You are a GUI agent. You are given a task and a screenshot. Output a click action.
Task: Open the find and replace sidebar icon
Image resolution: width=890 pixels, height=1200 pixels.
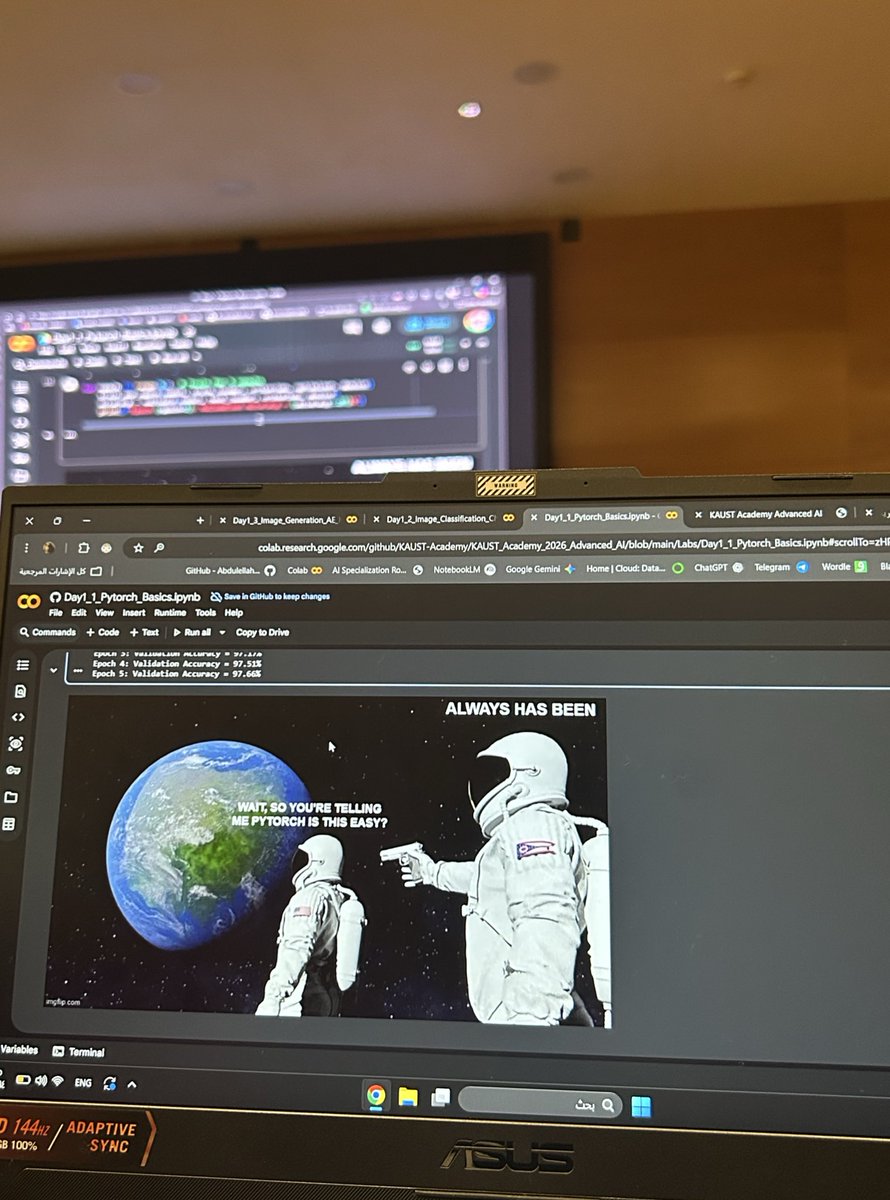coord(20,691)
